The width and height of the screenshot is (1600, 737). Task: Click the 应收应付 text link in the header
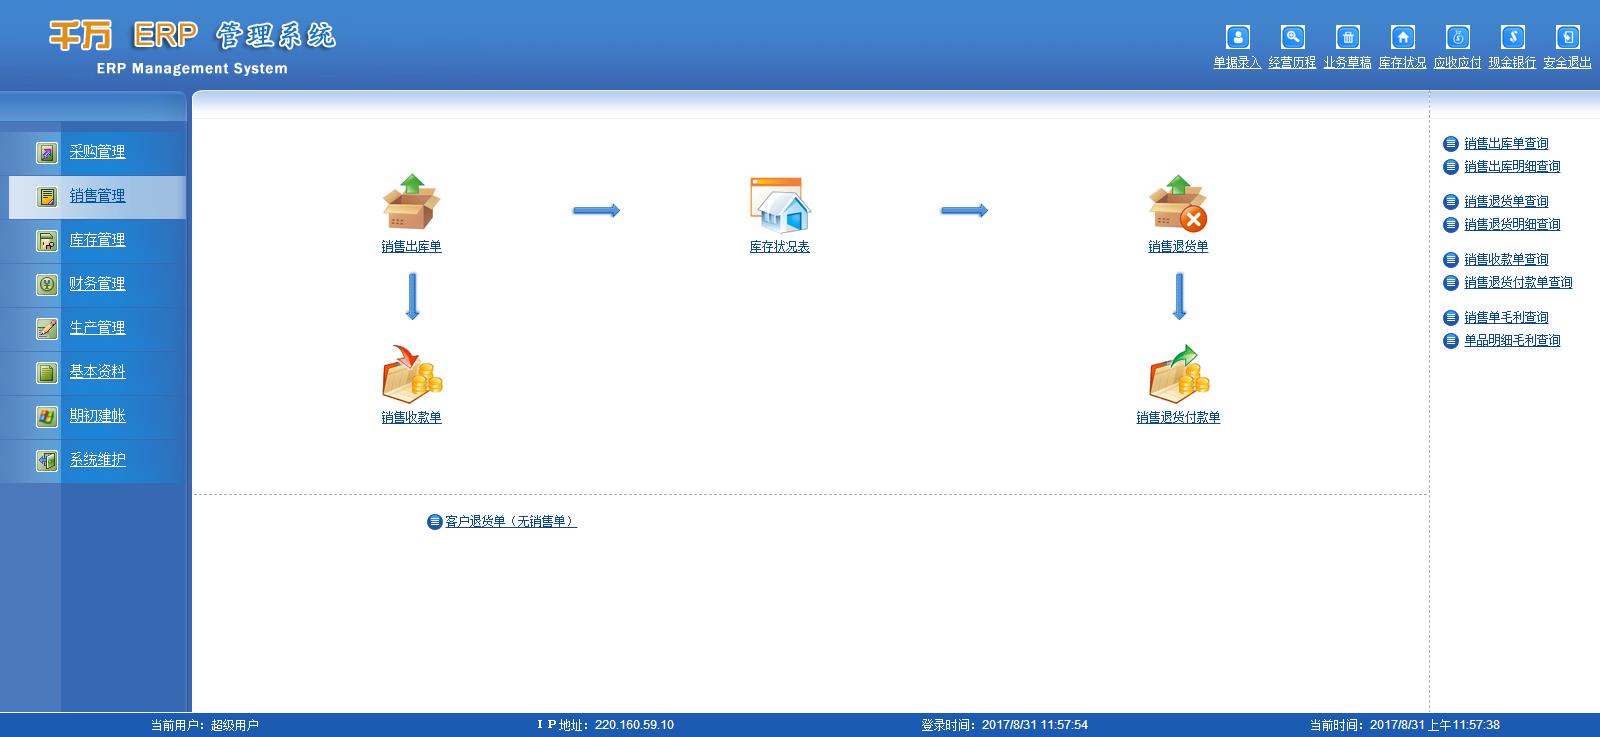point(1457,63)
